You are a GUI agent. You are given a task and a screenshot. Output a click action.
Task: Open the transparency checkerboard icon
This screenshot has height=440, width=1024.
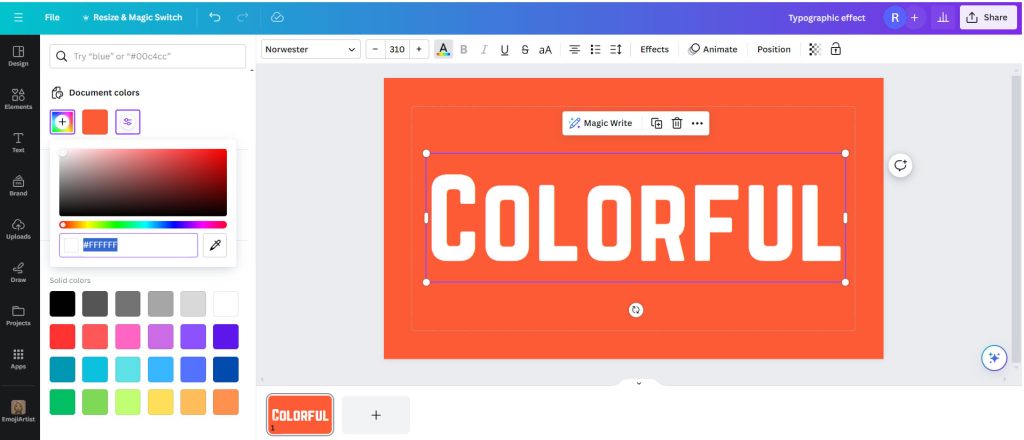coord(815,49)
